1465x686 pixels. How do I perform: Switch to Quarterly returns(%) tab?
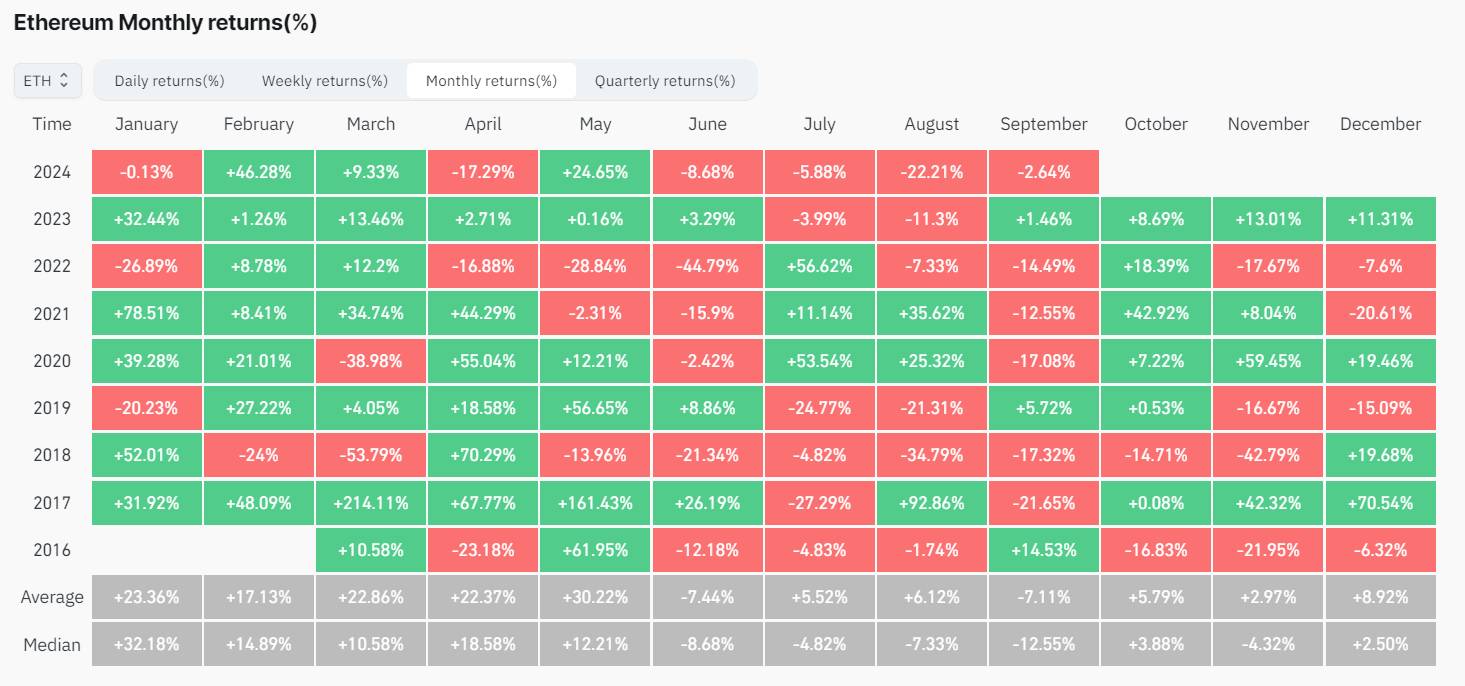tap(665, 81)
